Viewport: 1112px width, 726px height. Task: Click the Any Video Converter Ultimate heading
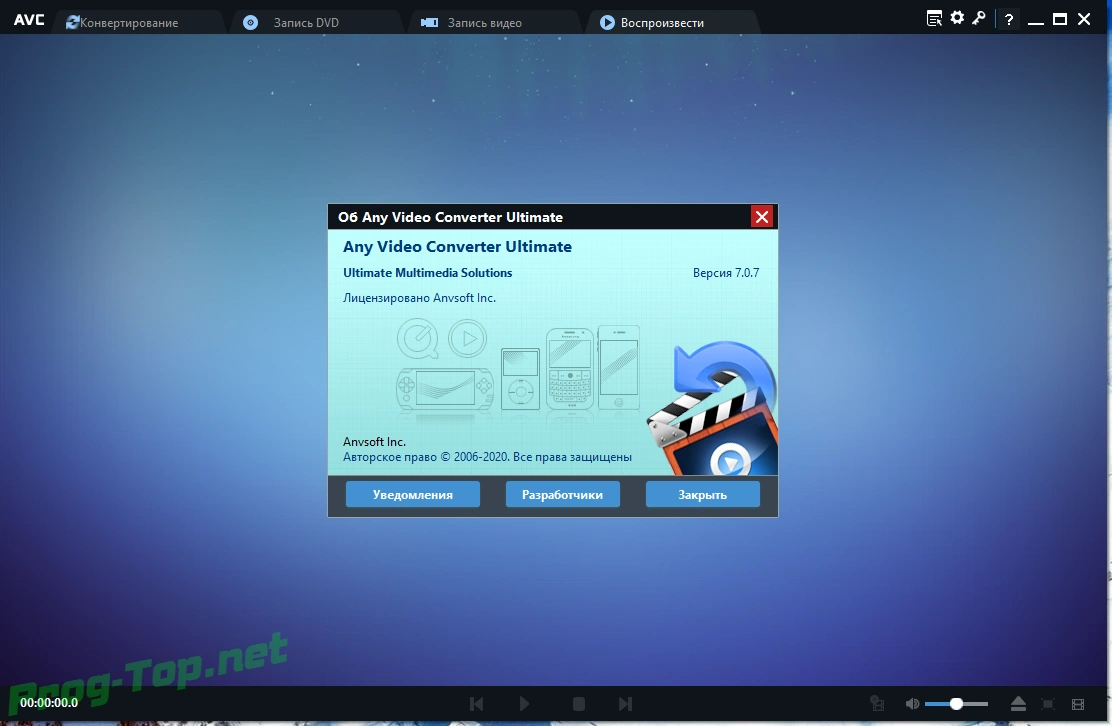point(457,247)
